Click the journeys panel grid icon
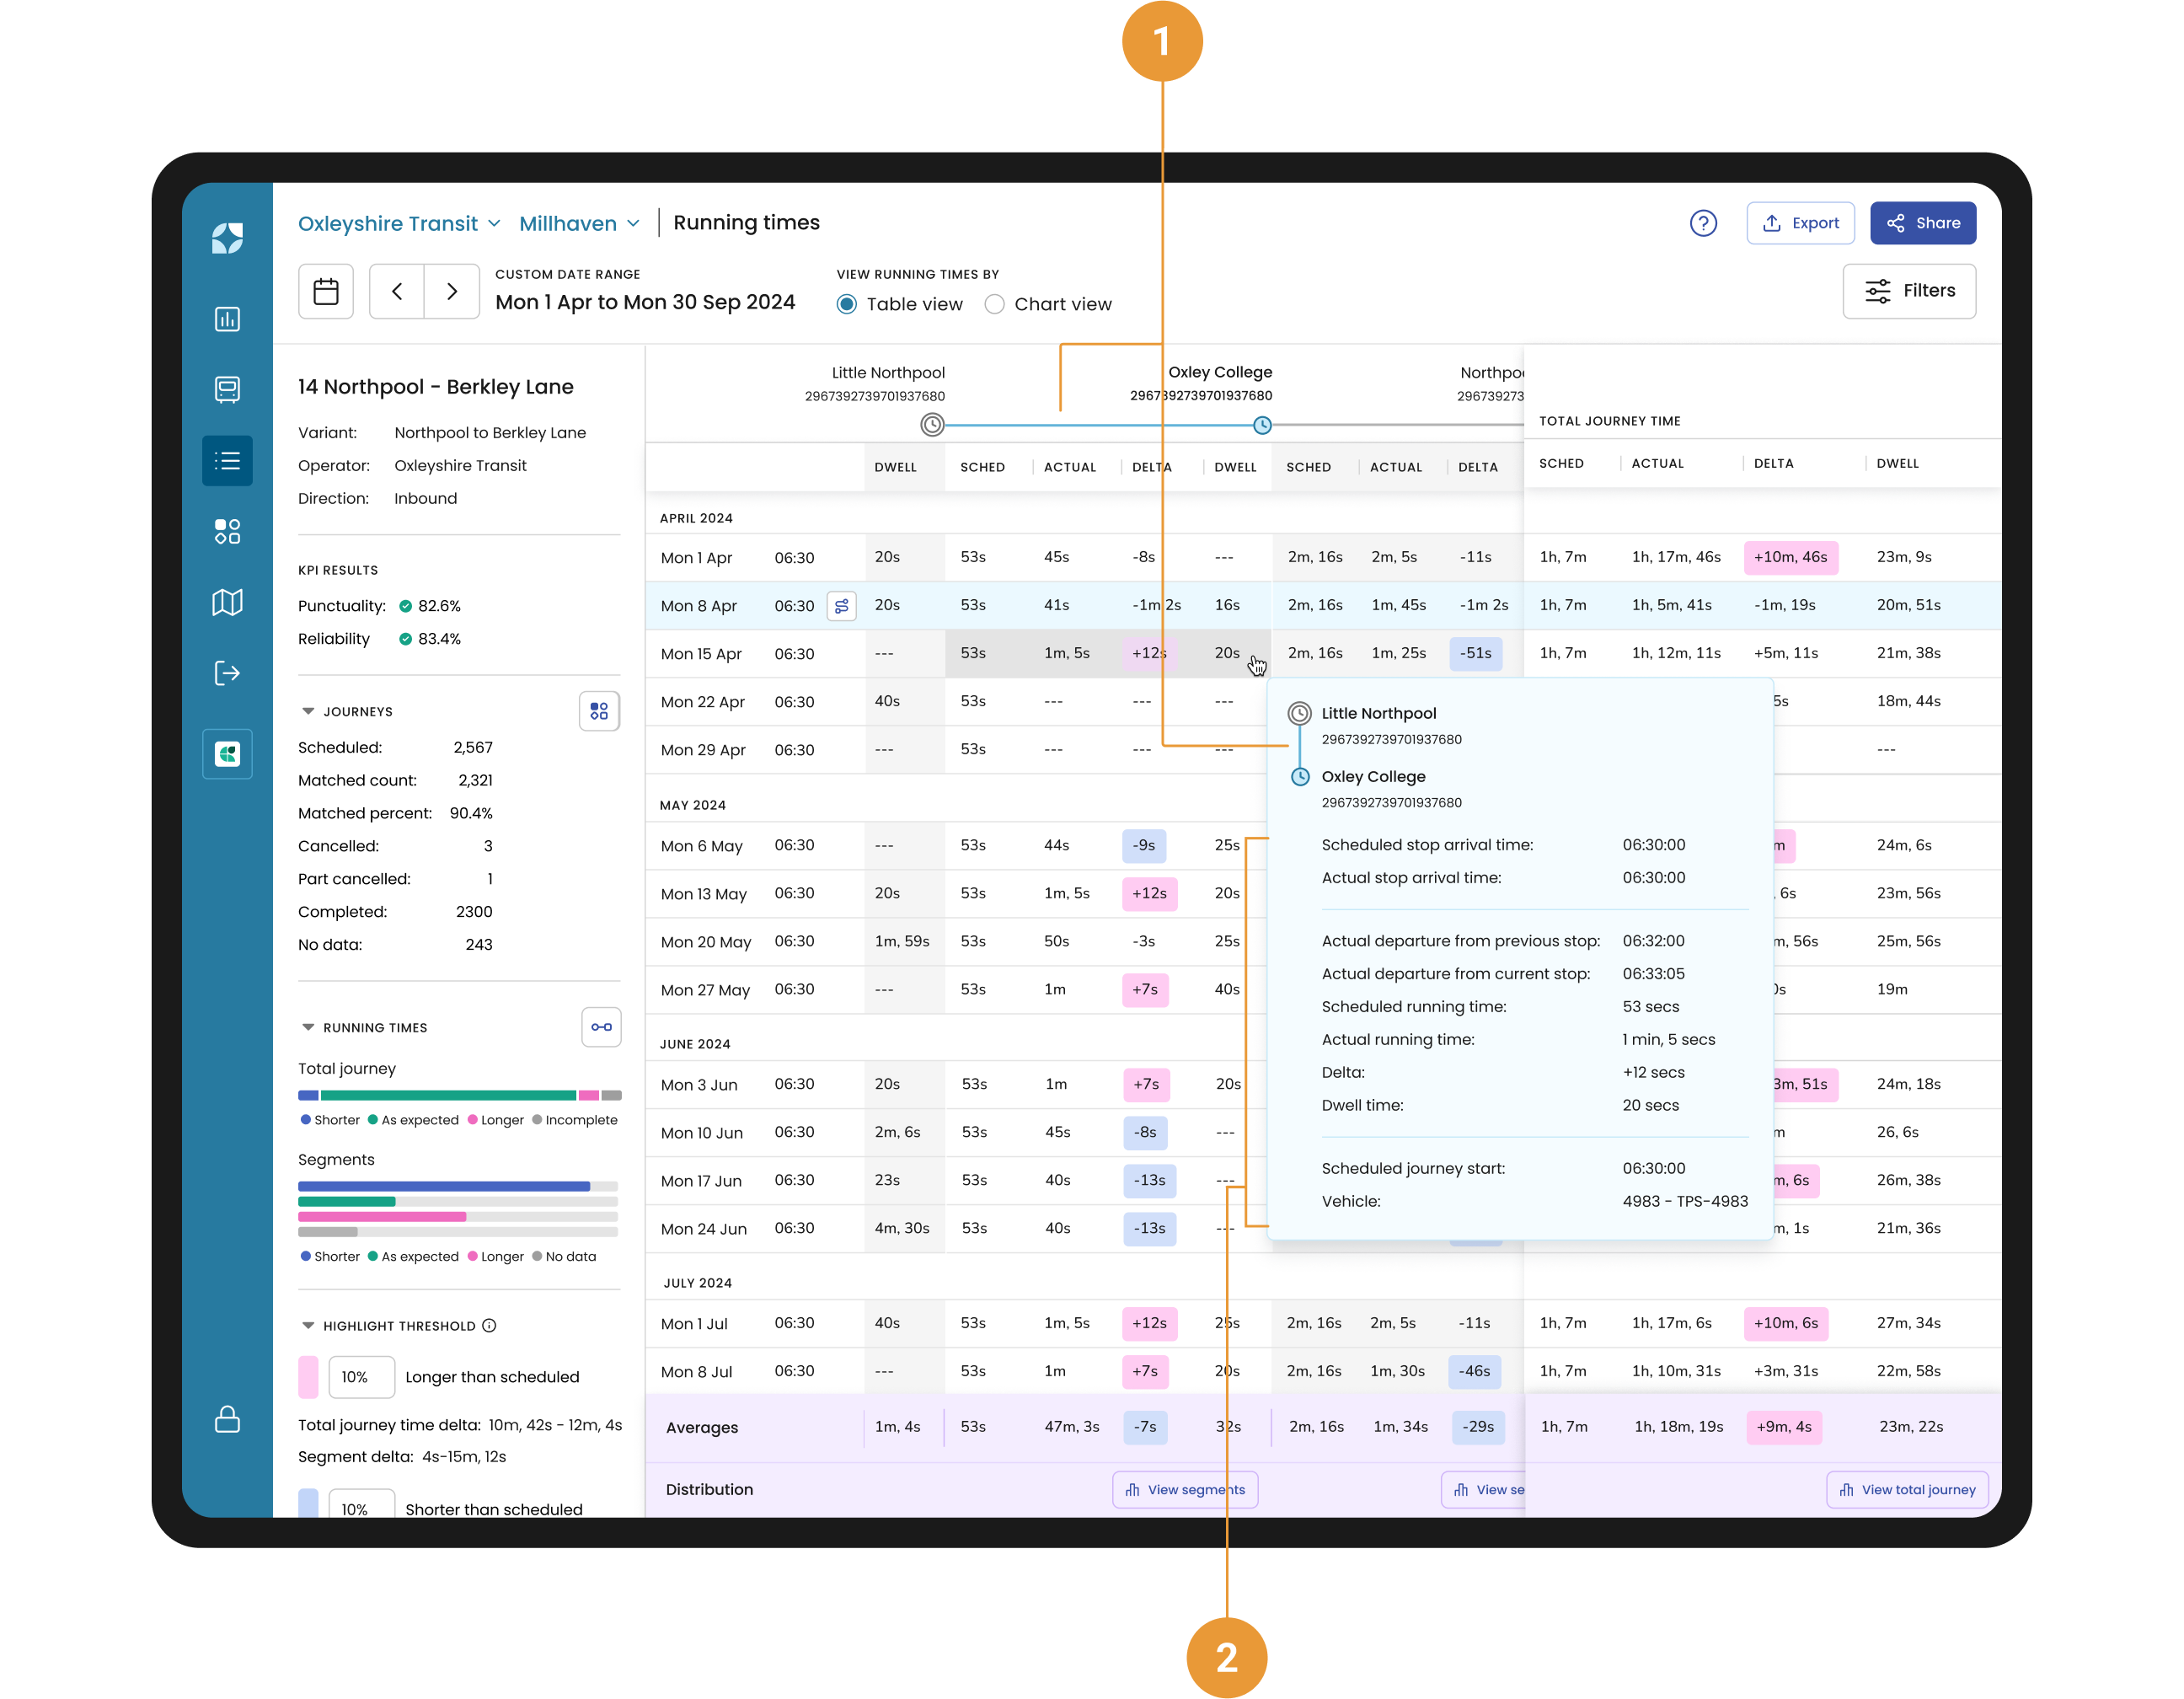This screenshot has width=2184, height=1699. (x=599, y=711)
